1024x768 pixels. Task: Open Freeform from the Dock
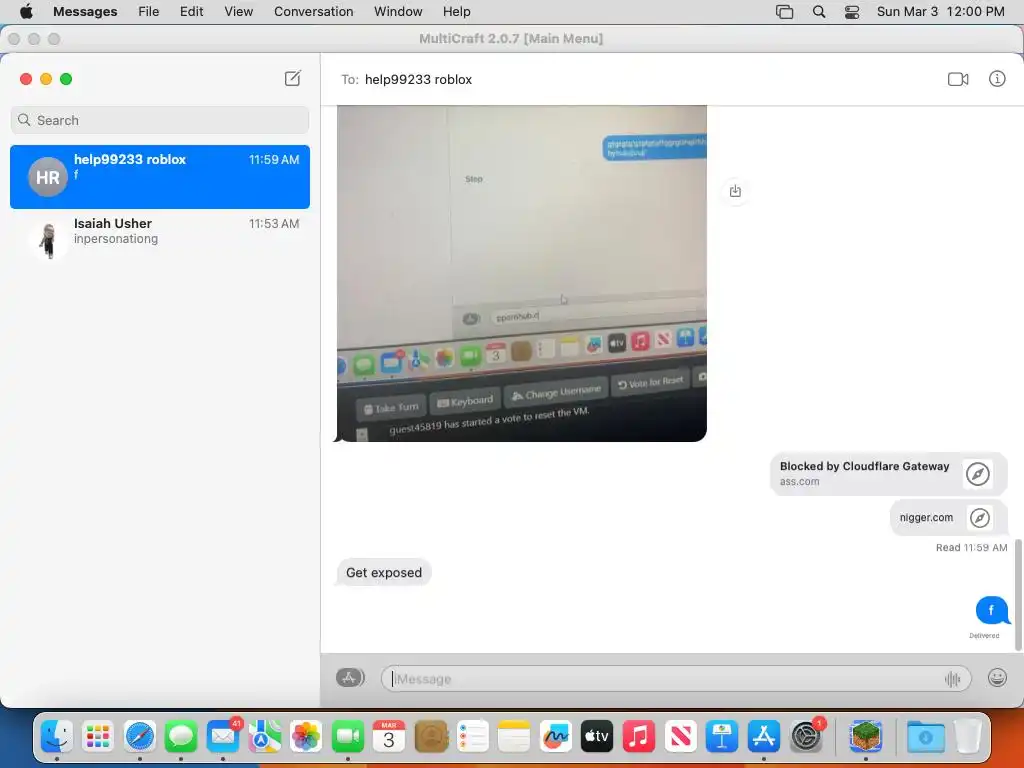point(556,737)
